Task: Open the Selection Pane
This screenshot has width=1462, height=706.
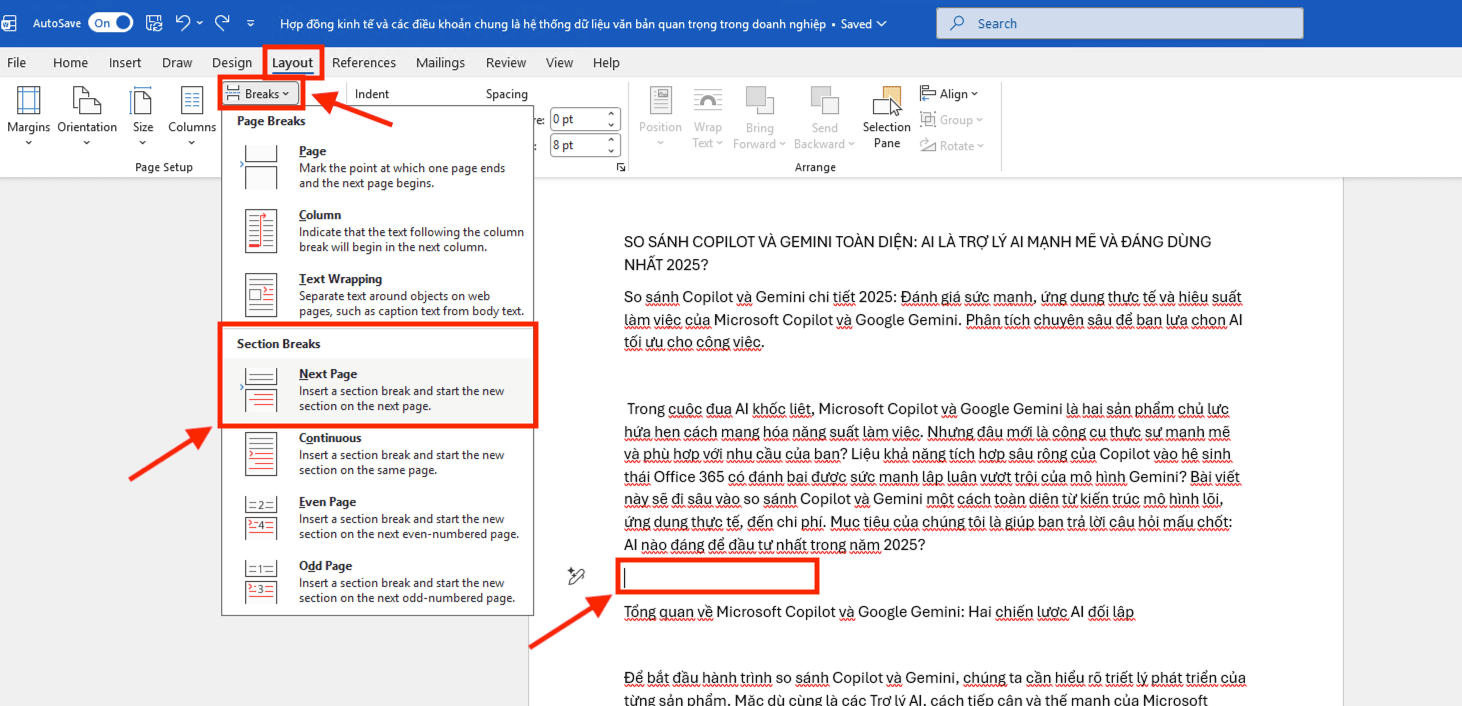Action: click(x=887, y=116)
